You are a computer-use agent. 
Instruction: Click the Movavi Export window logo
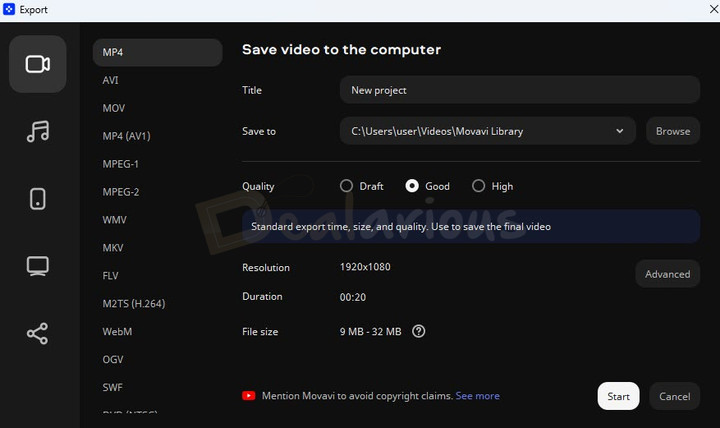(9, 9)
